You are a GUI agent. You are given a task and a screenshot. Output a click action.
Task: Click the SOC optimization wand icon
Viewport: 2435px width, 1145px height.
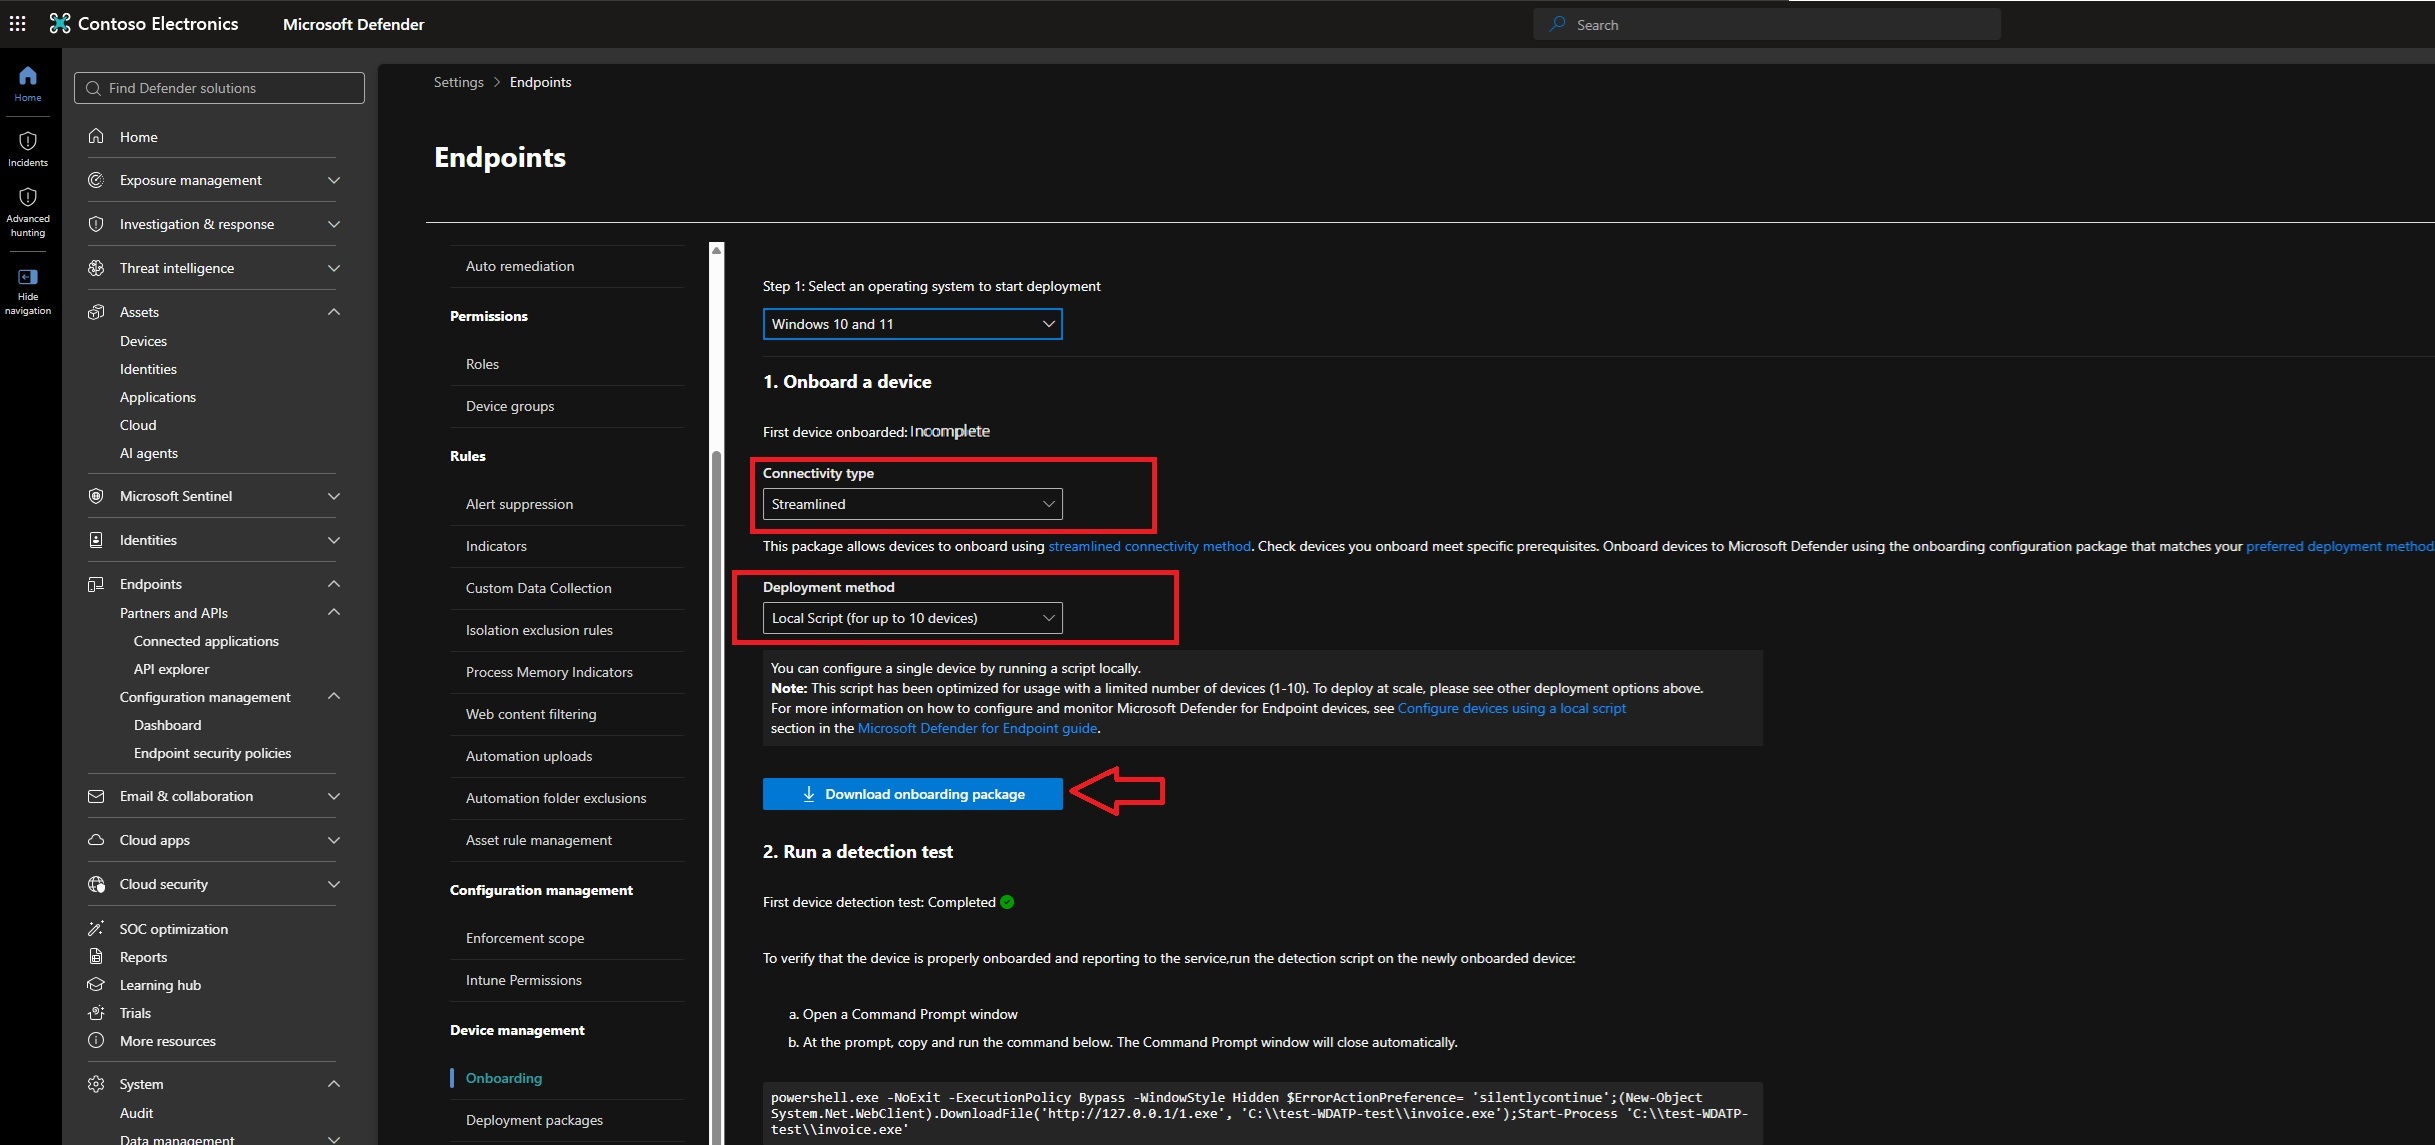[96, 929]
